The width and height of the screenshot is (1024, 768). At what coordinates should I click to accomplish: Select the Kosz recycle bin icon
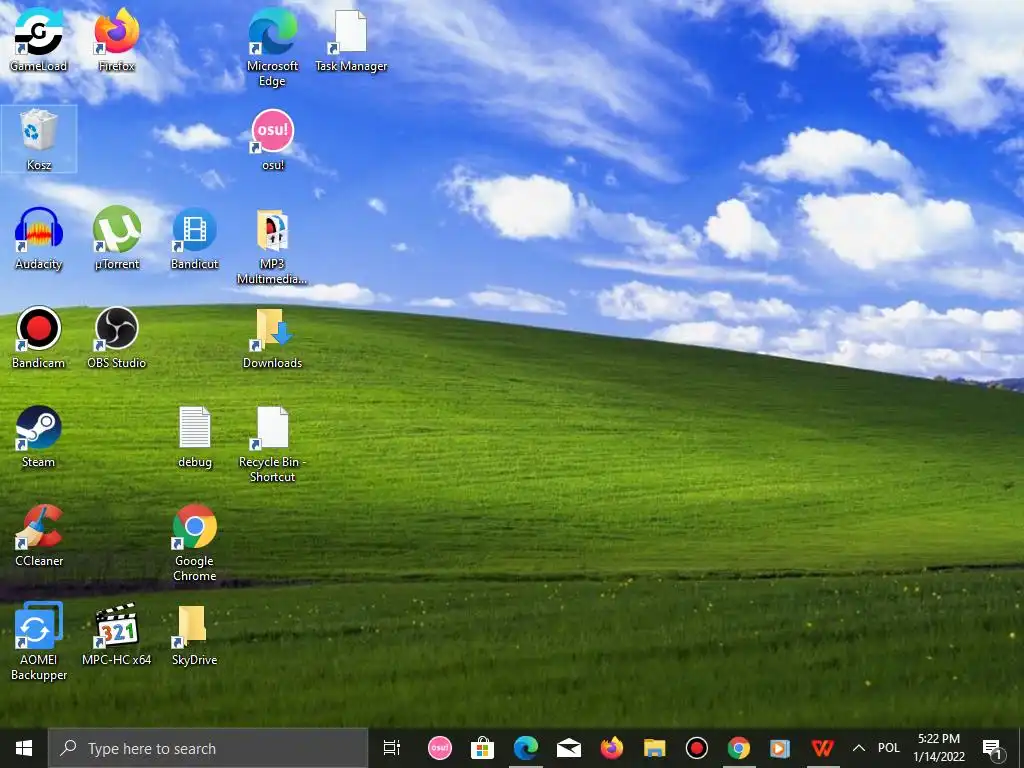point(39,140)
